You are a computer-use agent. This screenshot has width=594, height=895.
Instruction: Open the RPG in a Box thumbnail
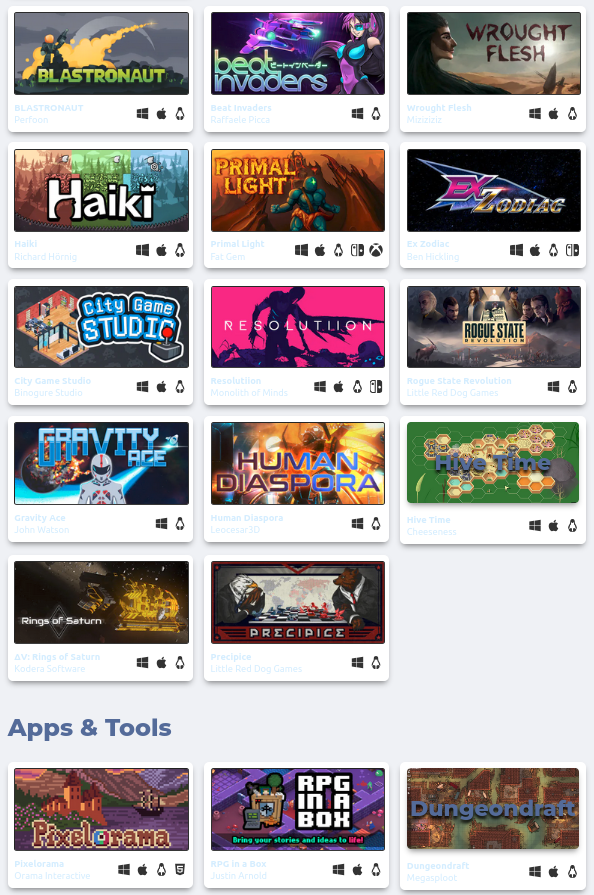(298, 809)
